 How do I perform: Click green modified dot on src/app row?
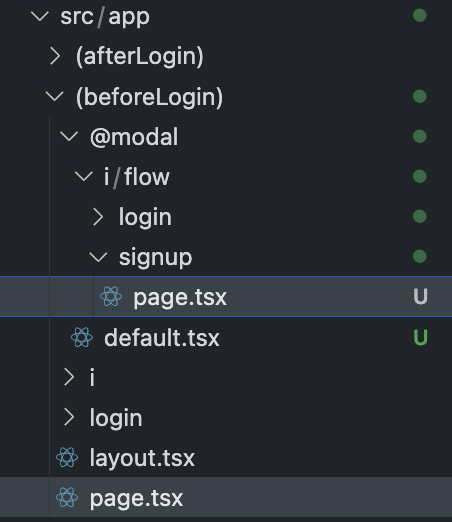pyautogui.click(x=420, y=15)
